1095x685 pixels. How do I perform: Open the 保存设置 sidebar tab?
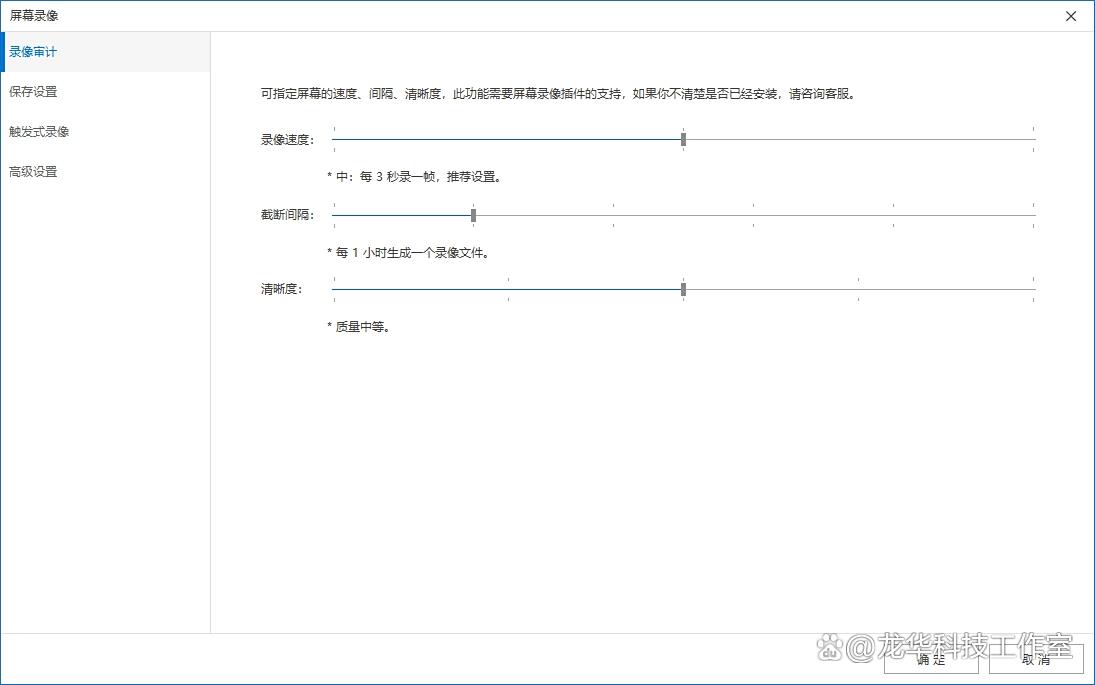pyautogui.click(x=105, y=91)
